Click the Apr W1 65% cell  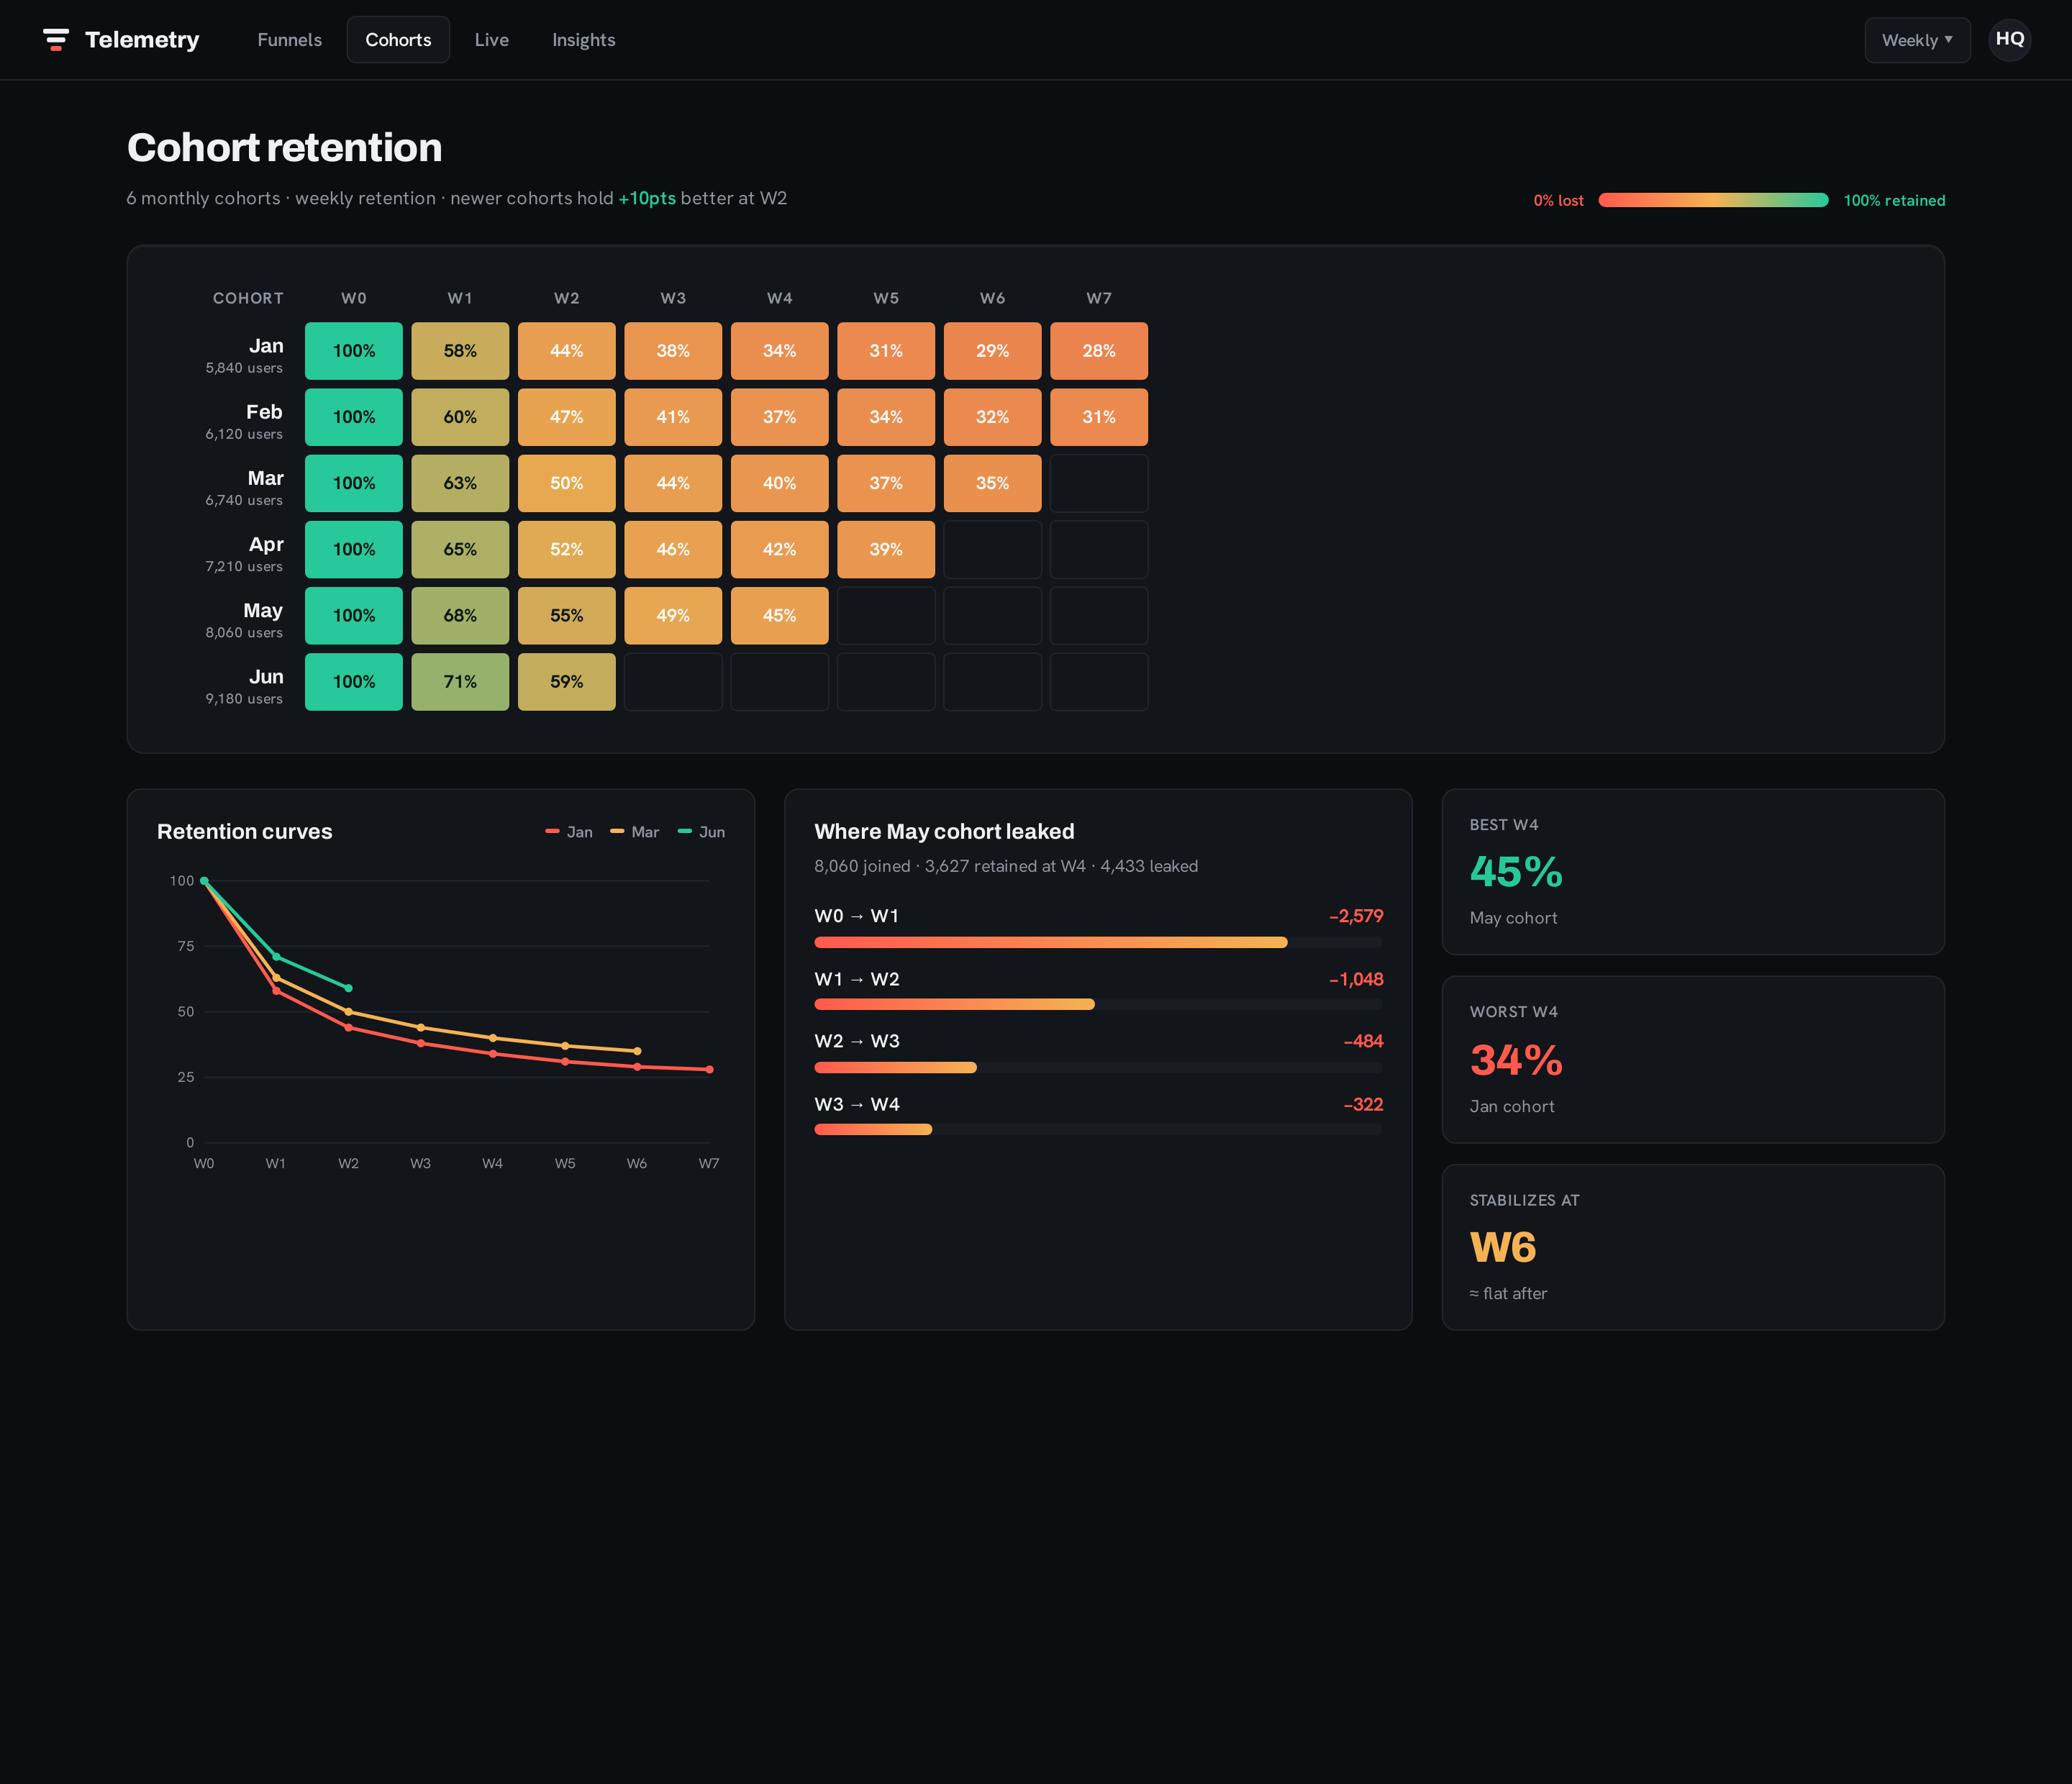(x=460, y=549)
